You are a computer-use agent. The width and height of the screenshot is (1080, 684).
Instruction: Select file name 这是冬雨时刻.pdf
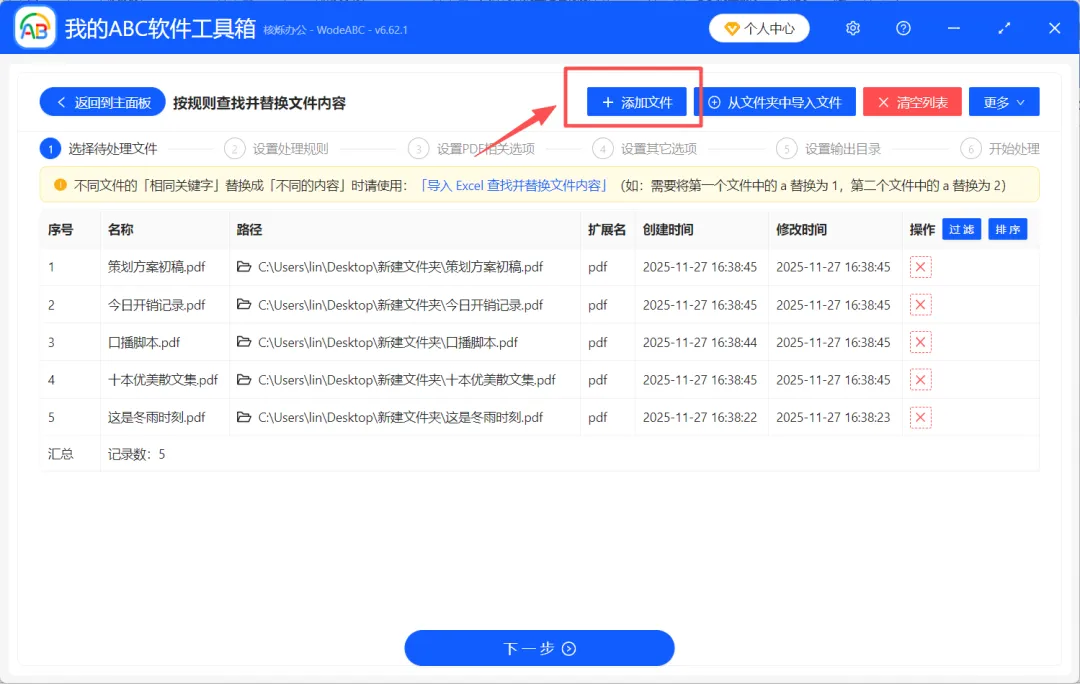(x=156, y=417)
